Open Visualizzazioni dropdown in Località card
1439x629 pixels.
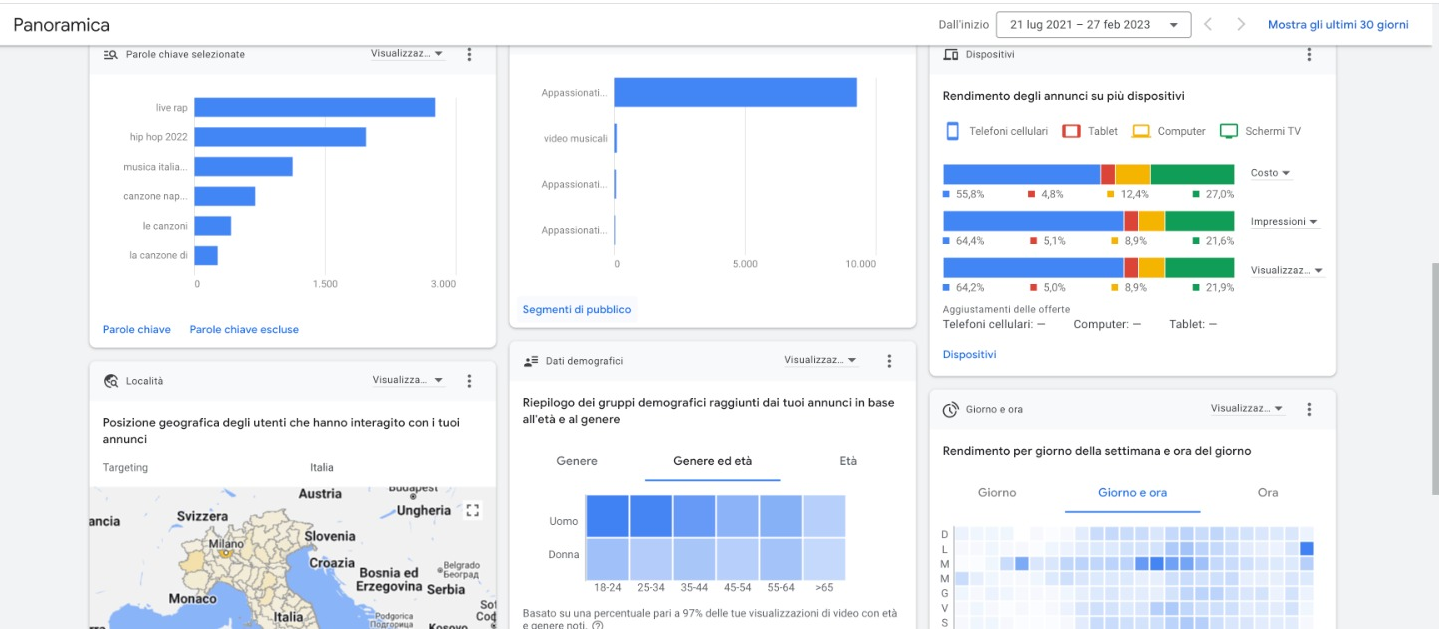coord(408,381)
